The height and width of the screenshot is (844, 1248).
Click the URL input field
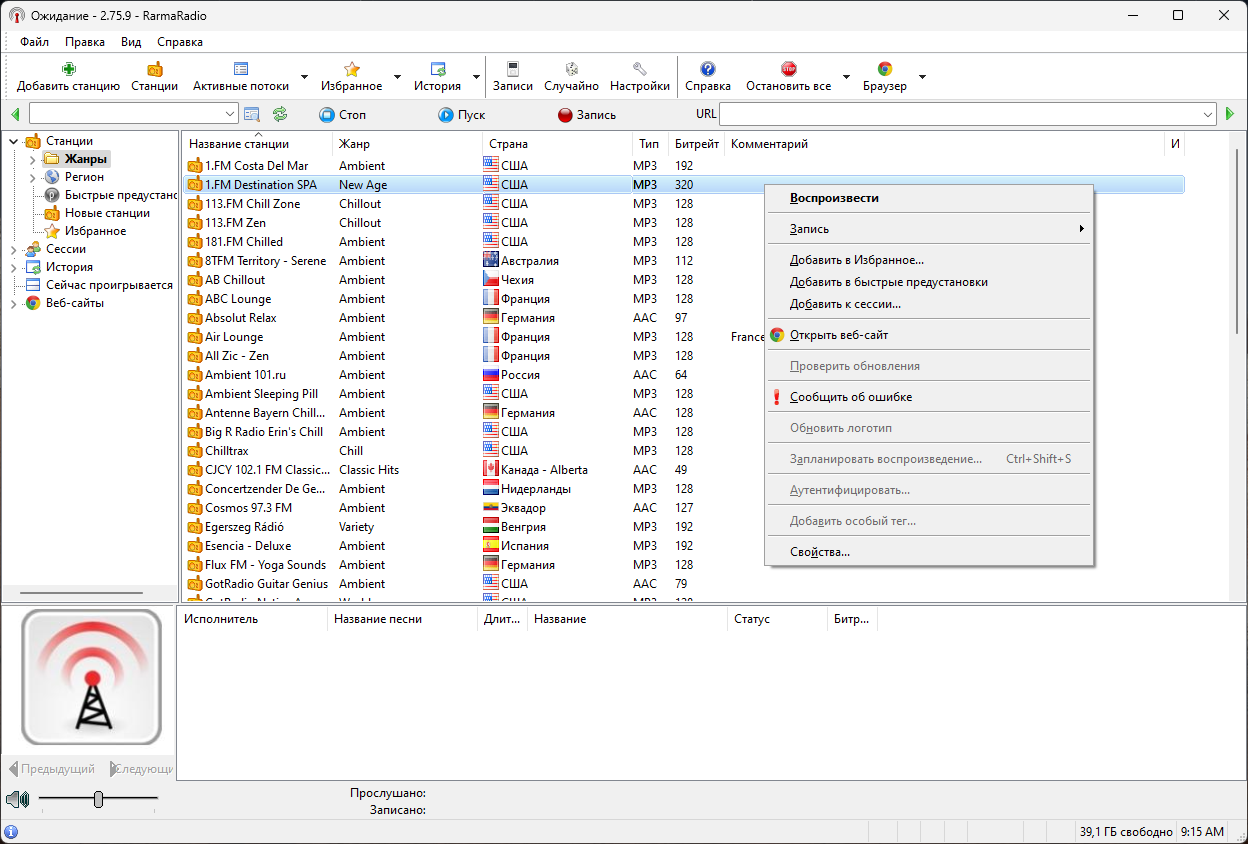tap(967, 114)
